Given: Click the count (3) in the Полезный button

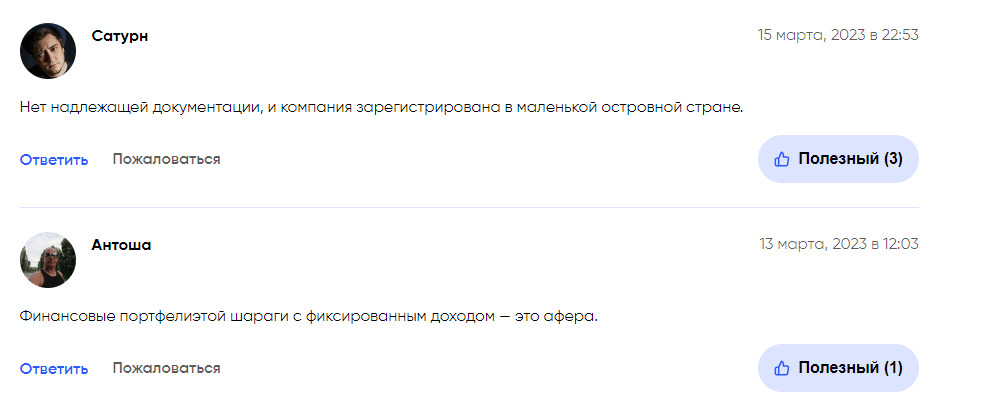Looking at the screenshot, I should coord(893,159).
